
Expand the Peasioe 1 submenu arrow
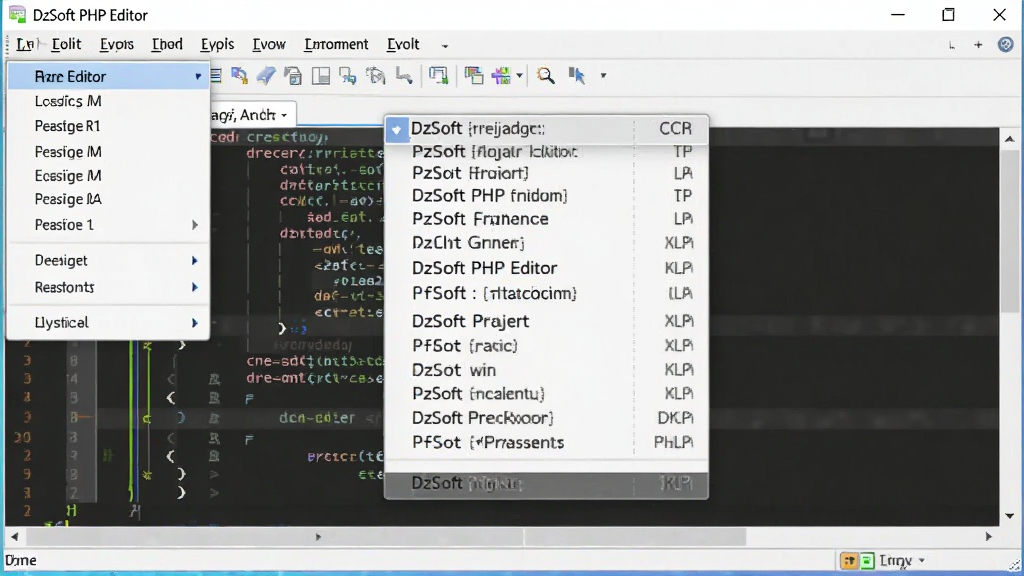[x=195, y=225]
